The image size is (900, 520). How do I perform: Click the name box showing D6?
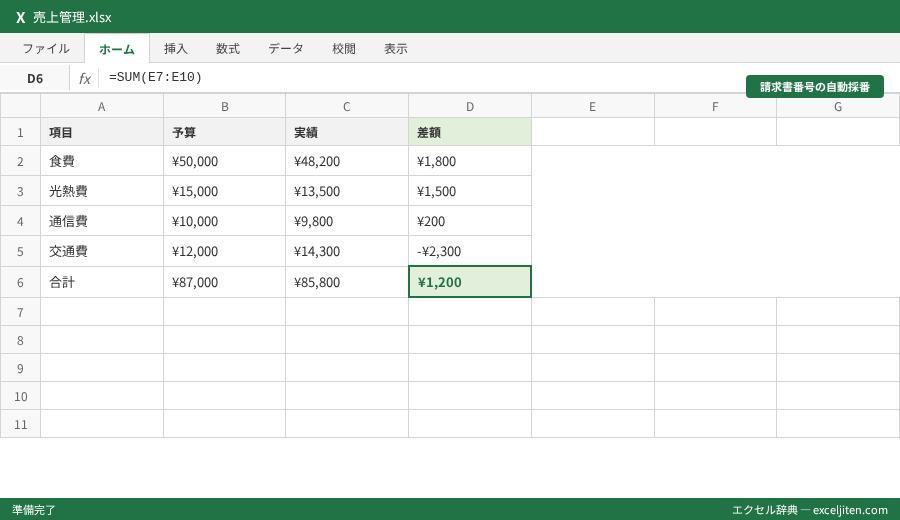35,78
